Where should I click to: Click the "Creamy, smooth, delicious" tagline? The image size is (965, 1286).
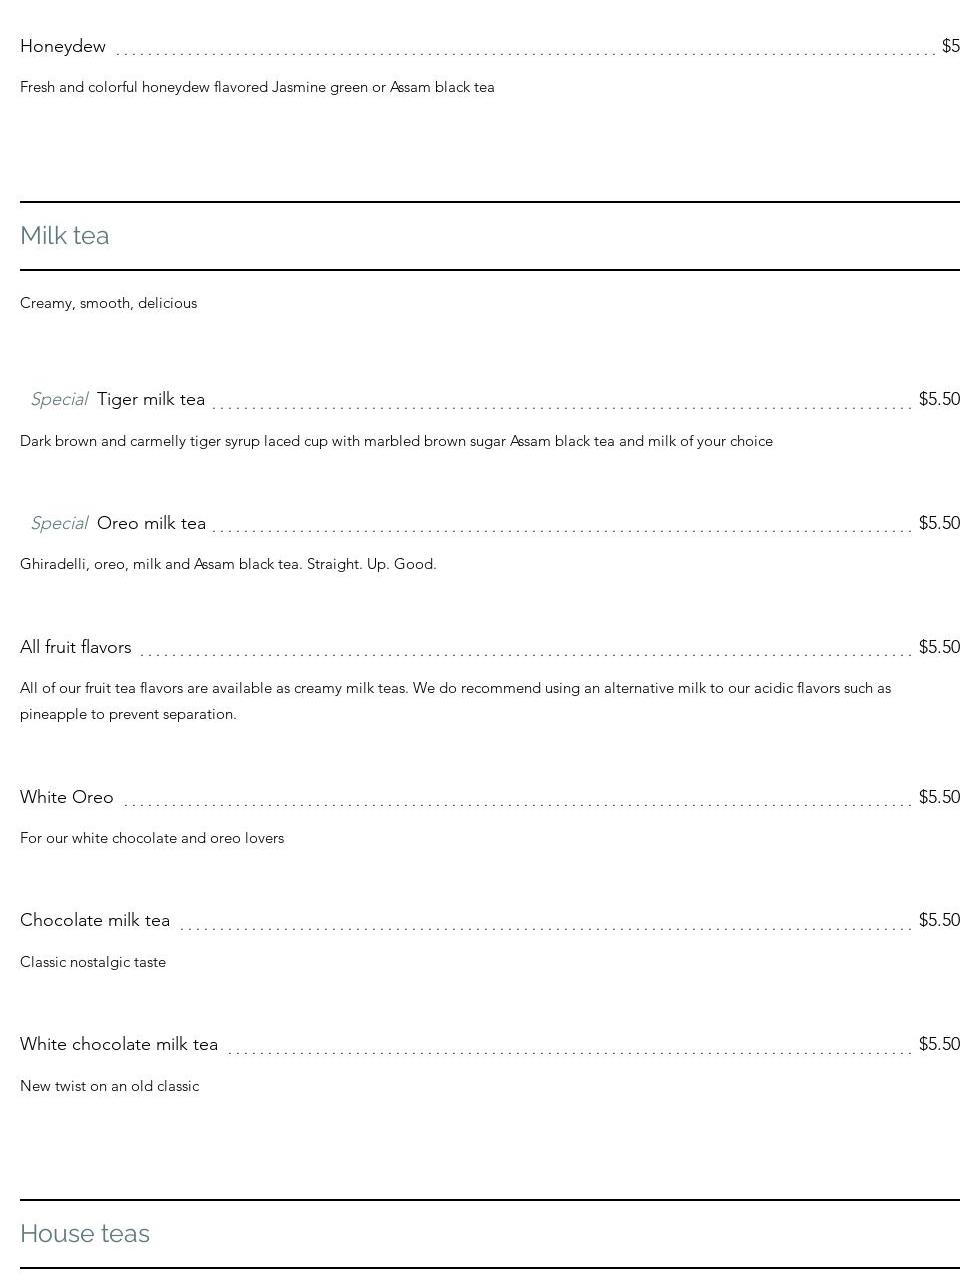coord(108,303)
